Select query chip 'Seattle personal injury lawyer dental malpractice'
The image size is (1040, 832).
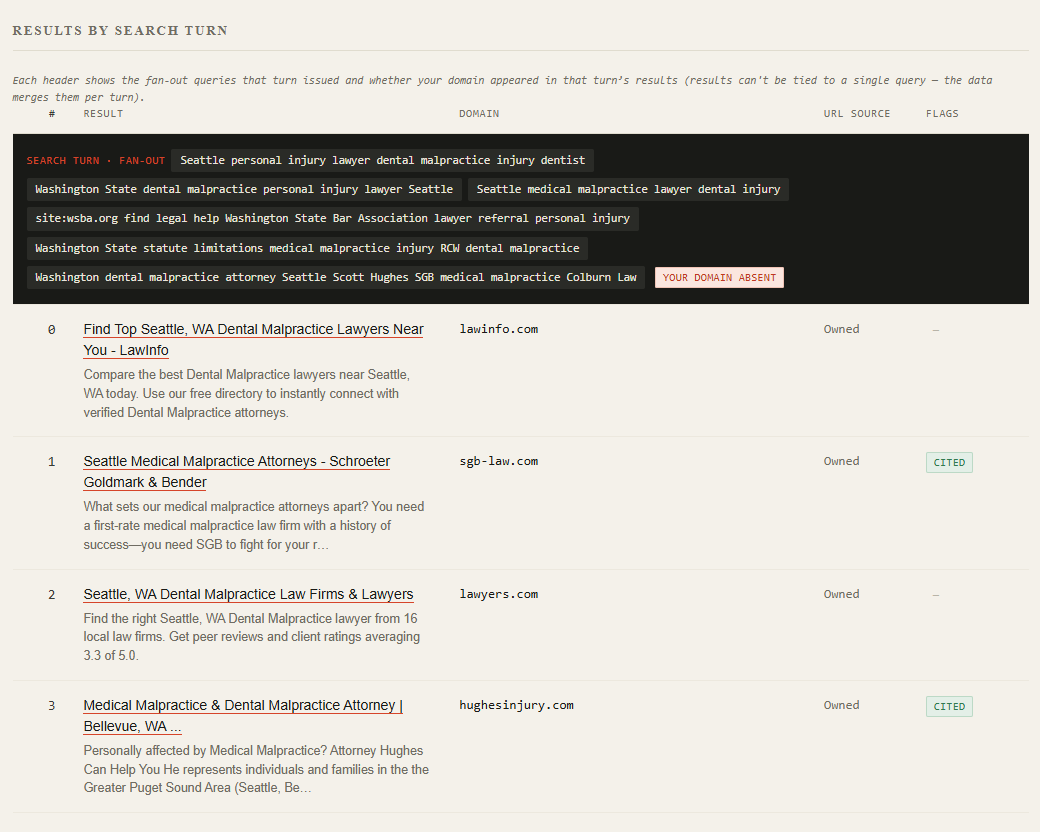pos(383,161)
